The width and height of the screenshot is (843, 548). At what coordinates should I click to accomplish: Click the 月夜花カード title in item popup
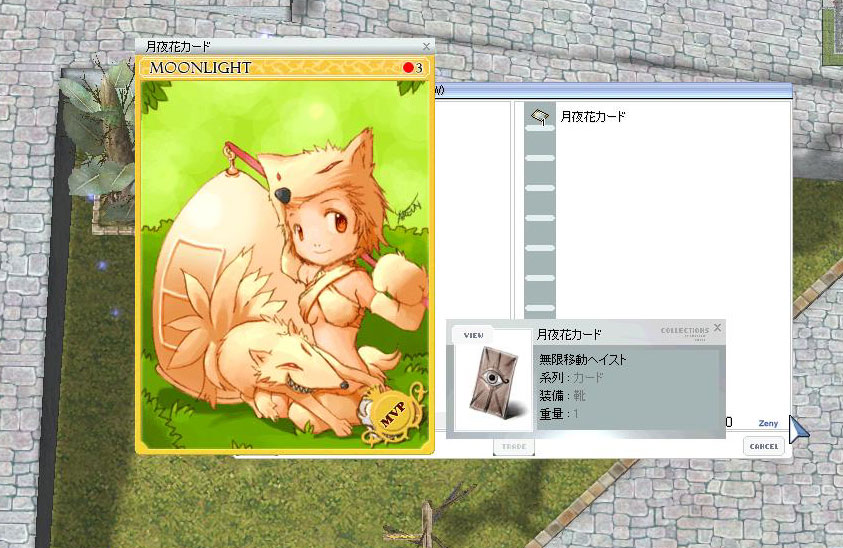click(x=569, y=335)
